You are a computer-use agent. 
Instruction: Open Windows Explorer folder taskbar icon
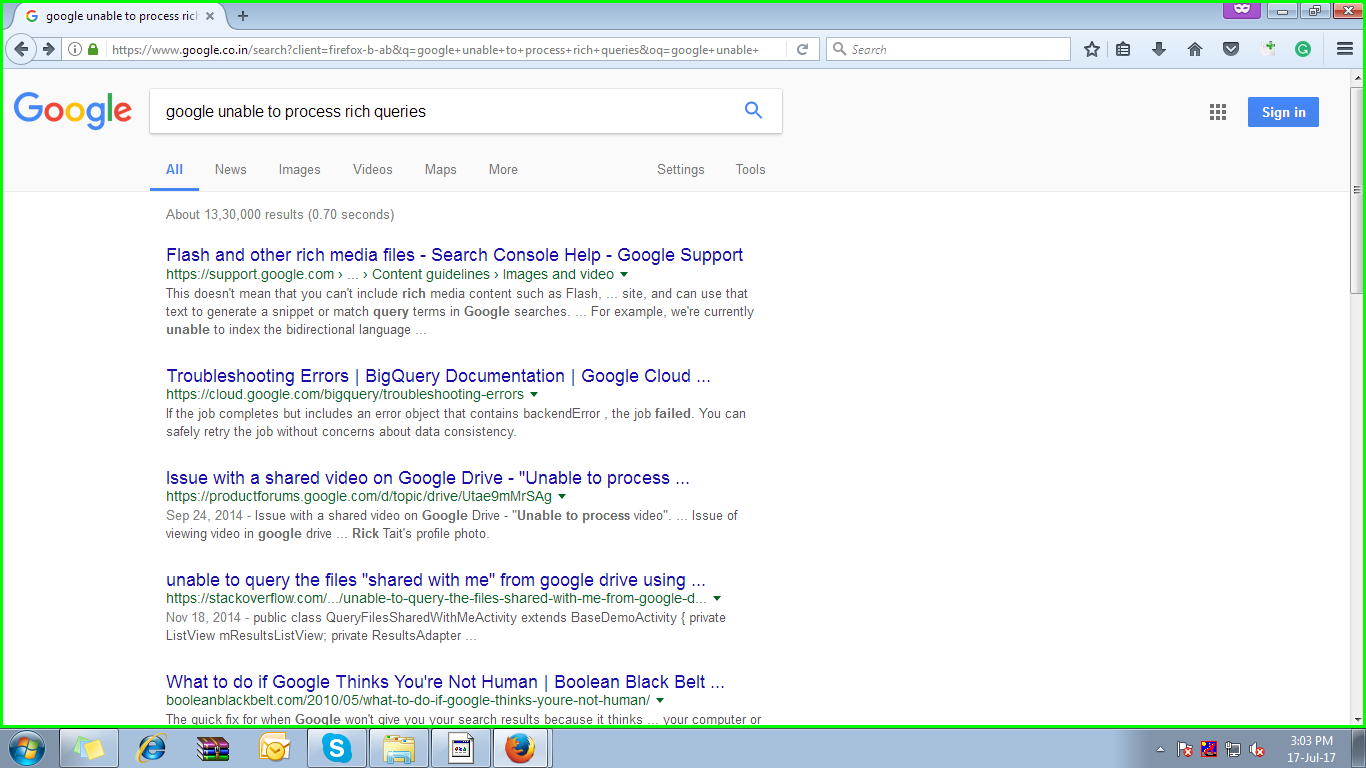tap(399, 748)
